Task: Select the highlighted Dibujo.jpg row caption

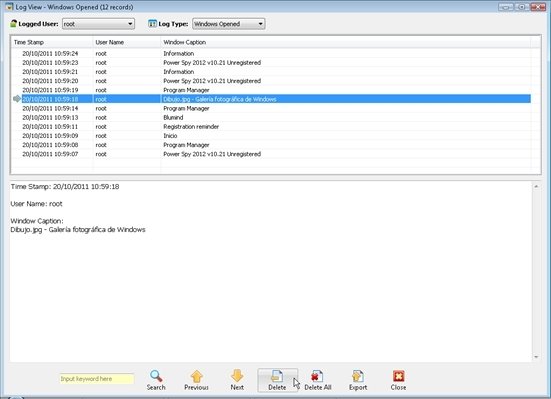Action: (220, 99)
